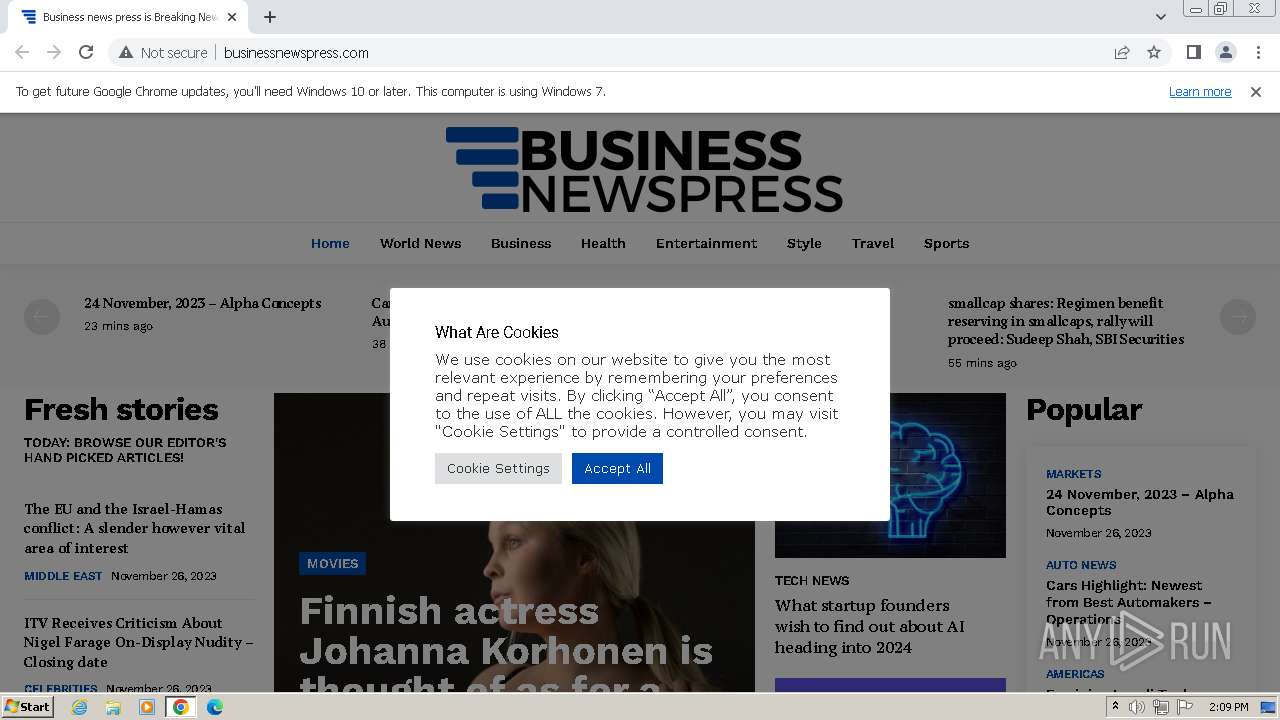This screenshot has width=1280, height=720.
Task: Open Popular story 24 November, 2023 – Alpha Concepts
Action: tap(1140, 502)
